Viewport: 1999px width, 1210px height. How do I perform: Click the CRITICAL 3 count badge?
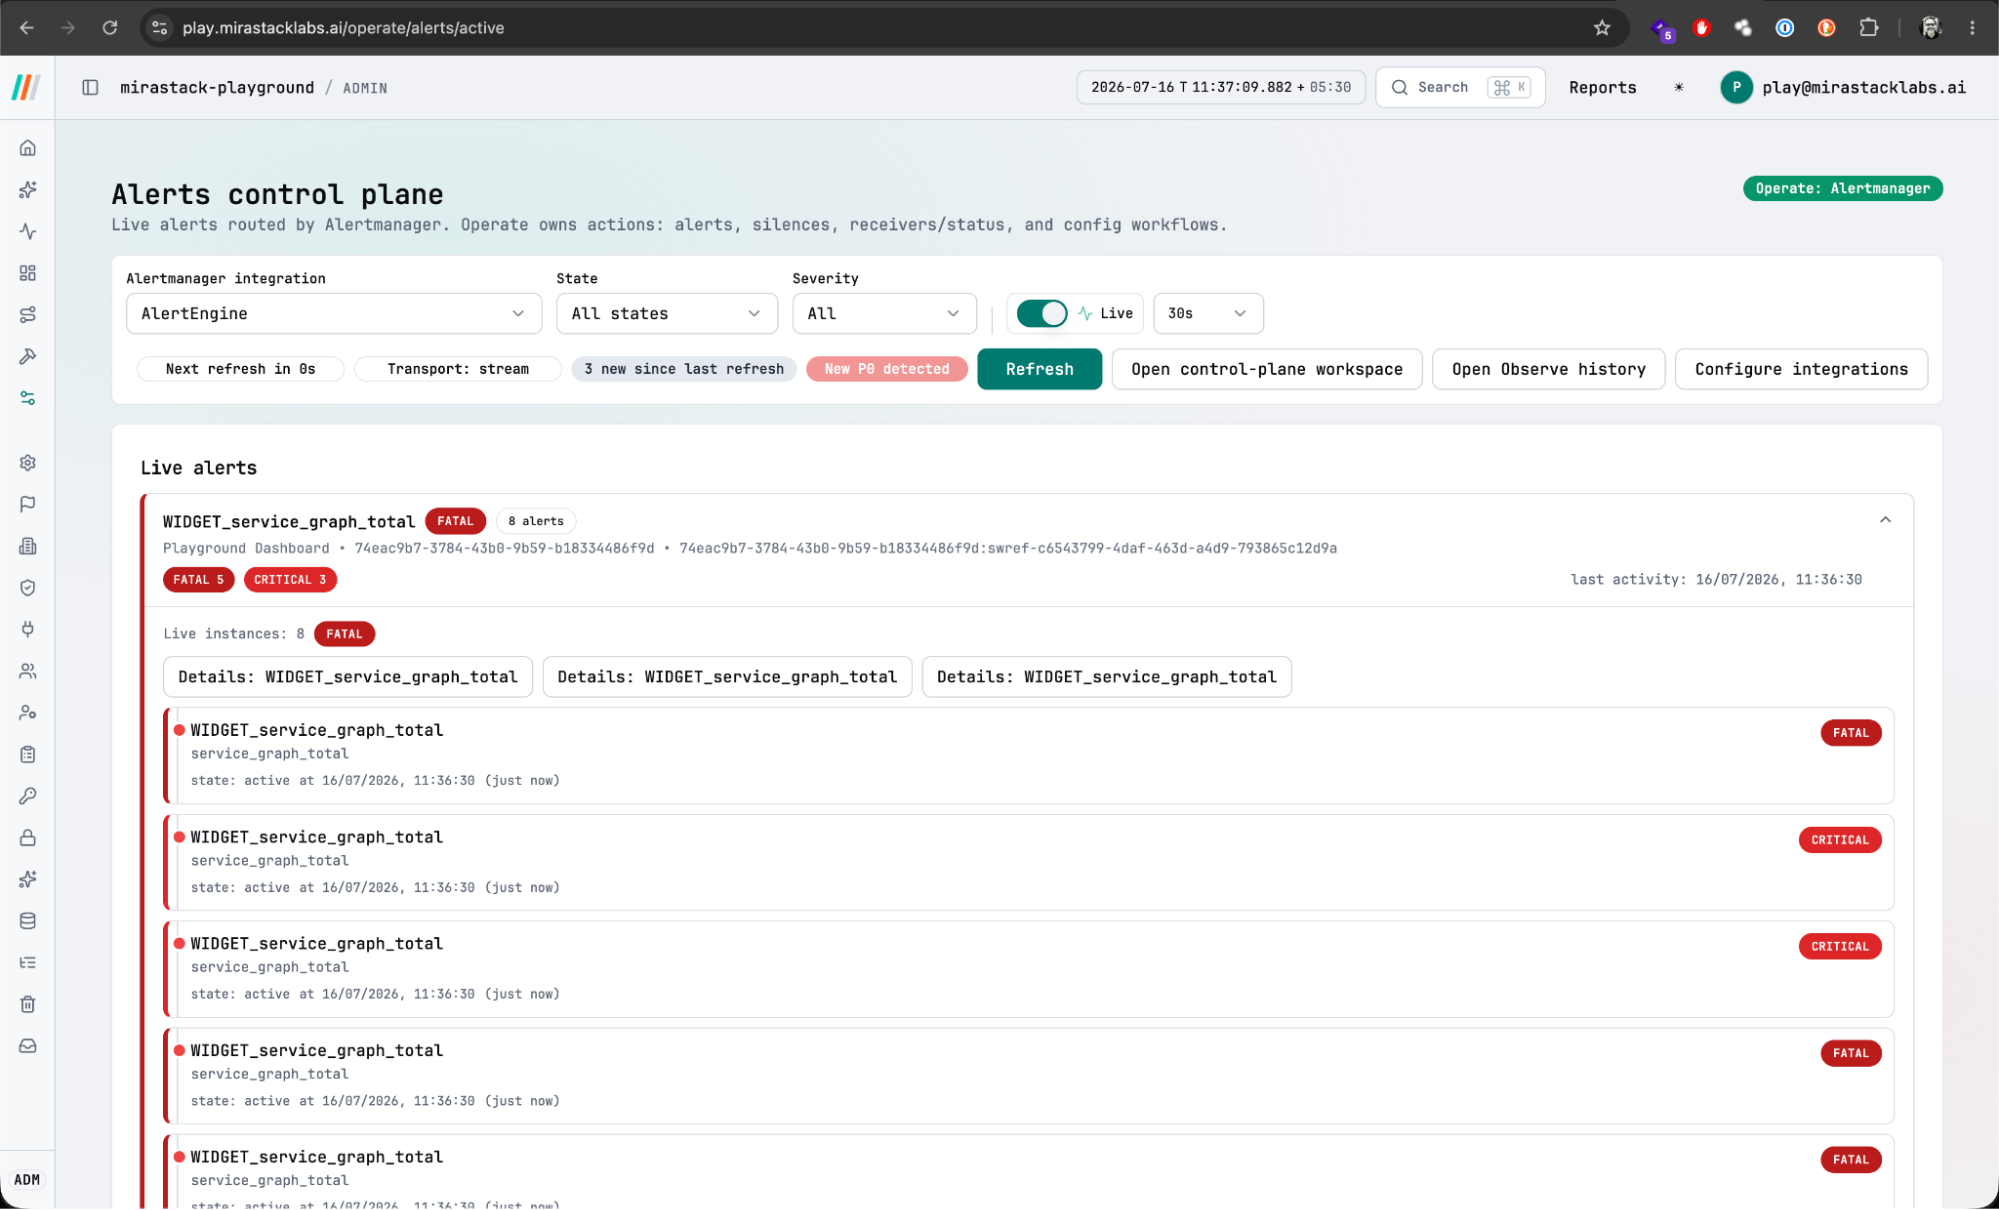[x=290, y=580]
